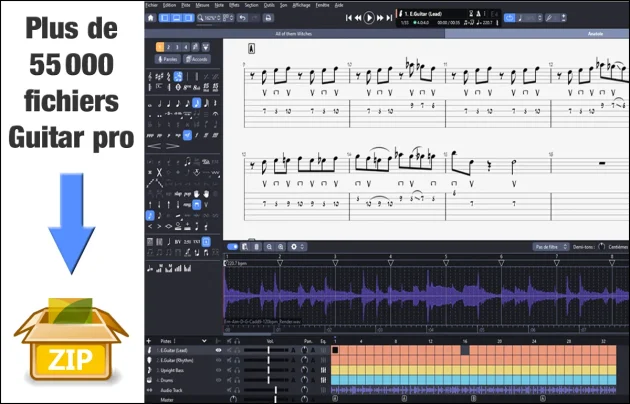
Task: Open the layout view dropdown
Action: point(228,18)
